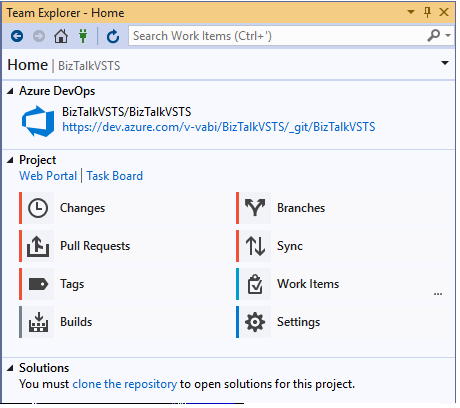Click the Tags label icon
This screenshot has width=460, height=408.
[38, 284]
